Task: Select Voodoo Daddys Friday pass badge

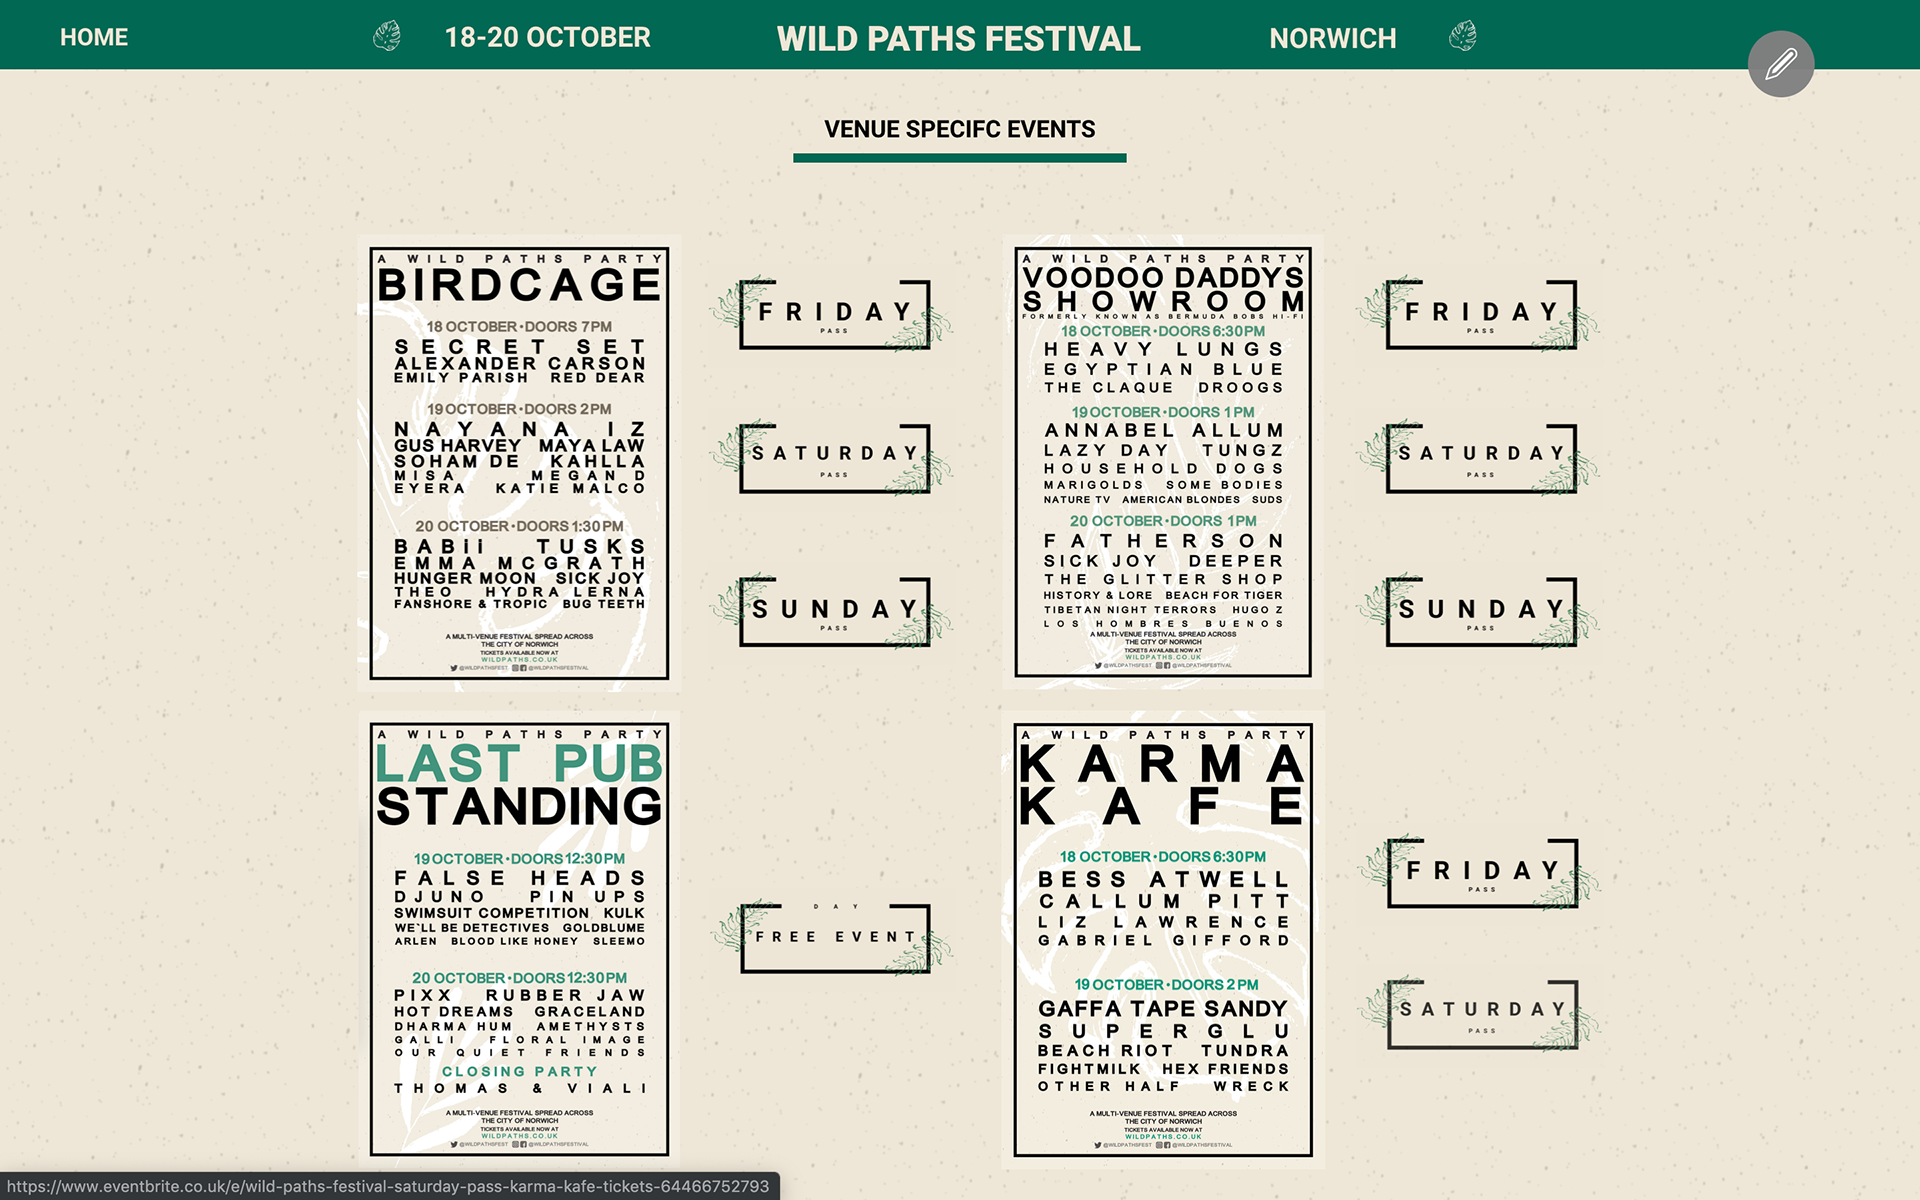Action: 1480,314
